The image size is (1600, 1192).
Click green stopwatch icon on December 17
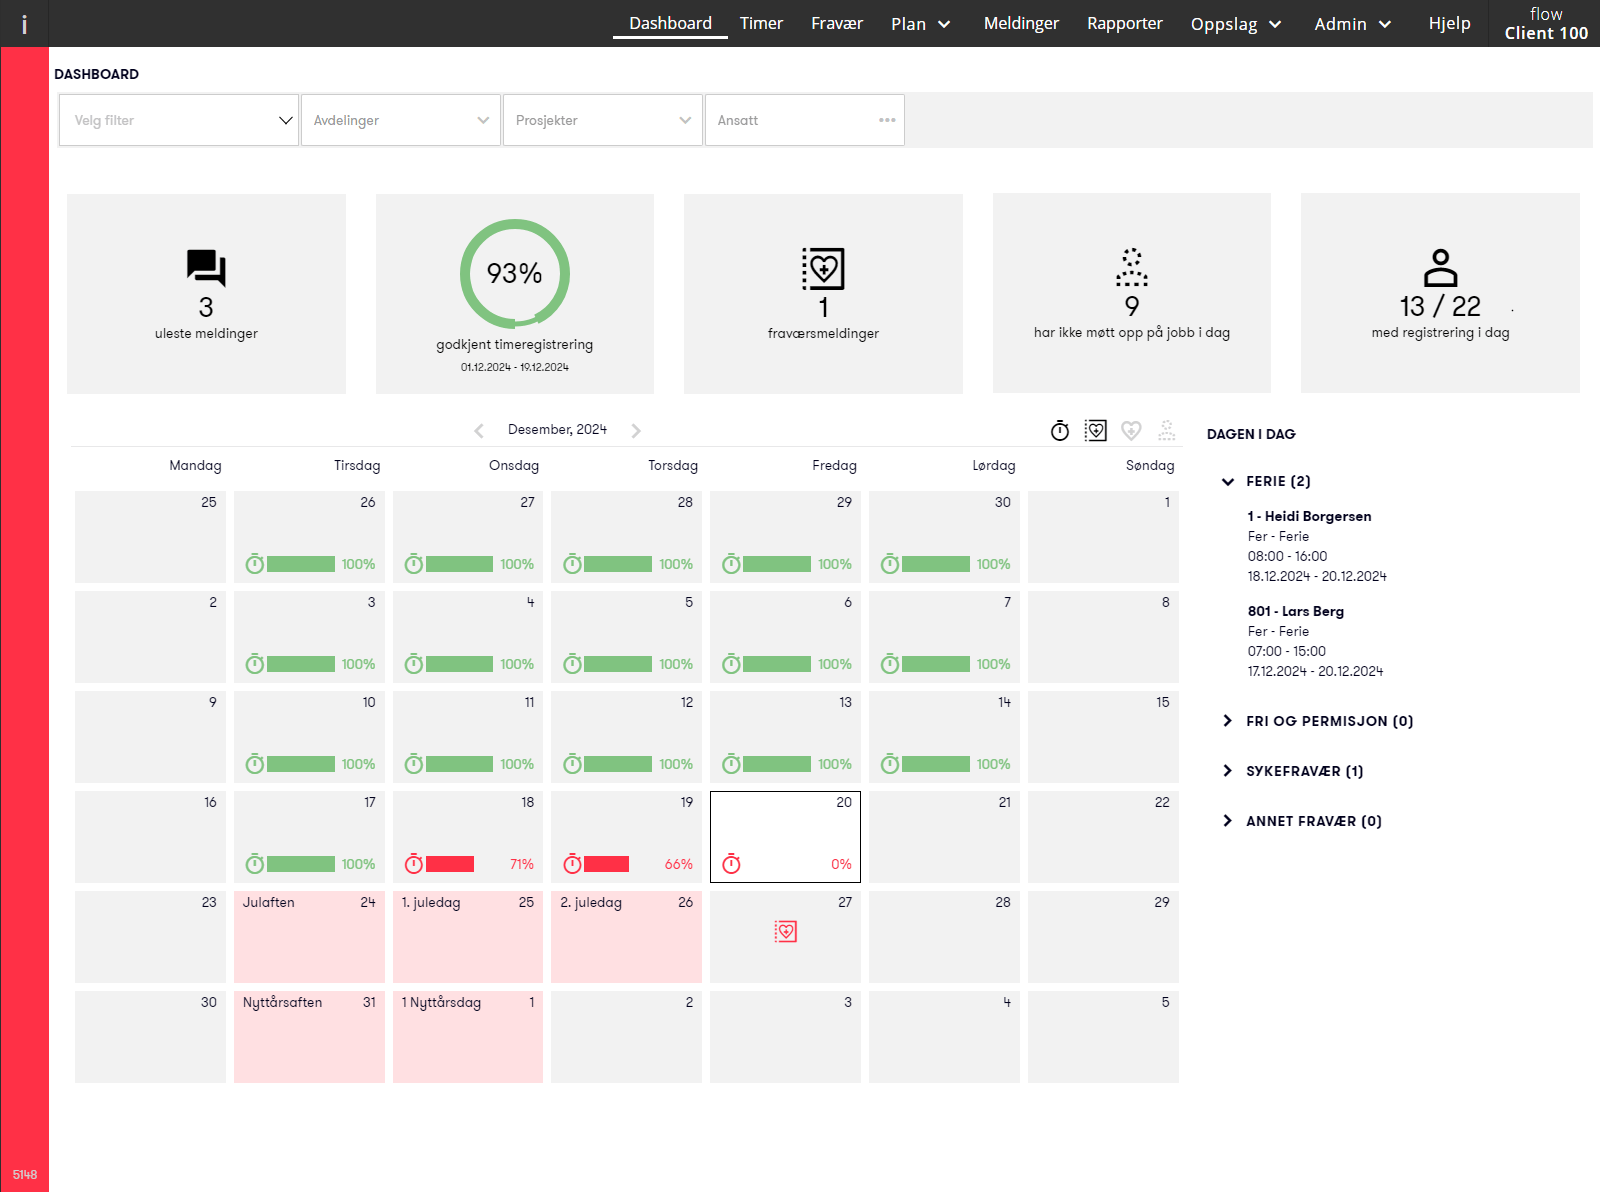pos(255,864)
